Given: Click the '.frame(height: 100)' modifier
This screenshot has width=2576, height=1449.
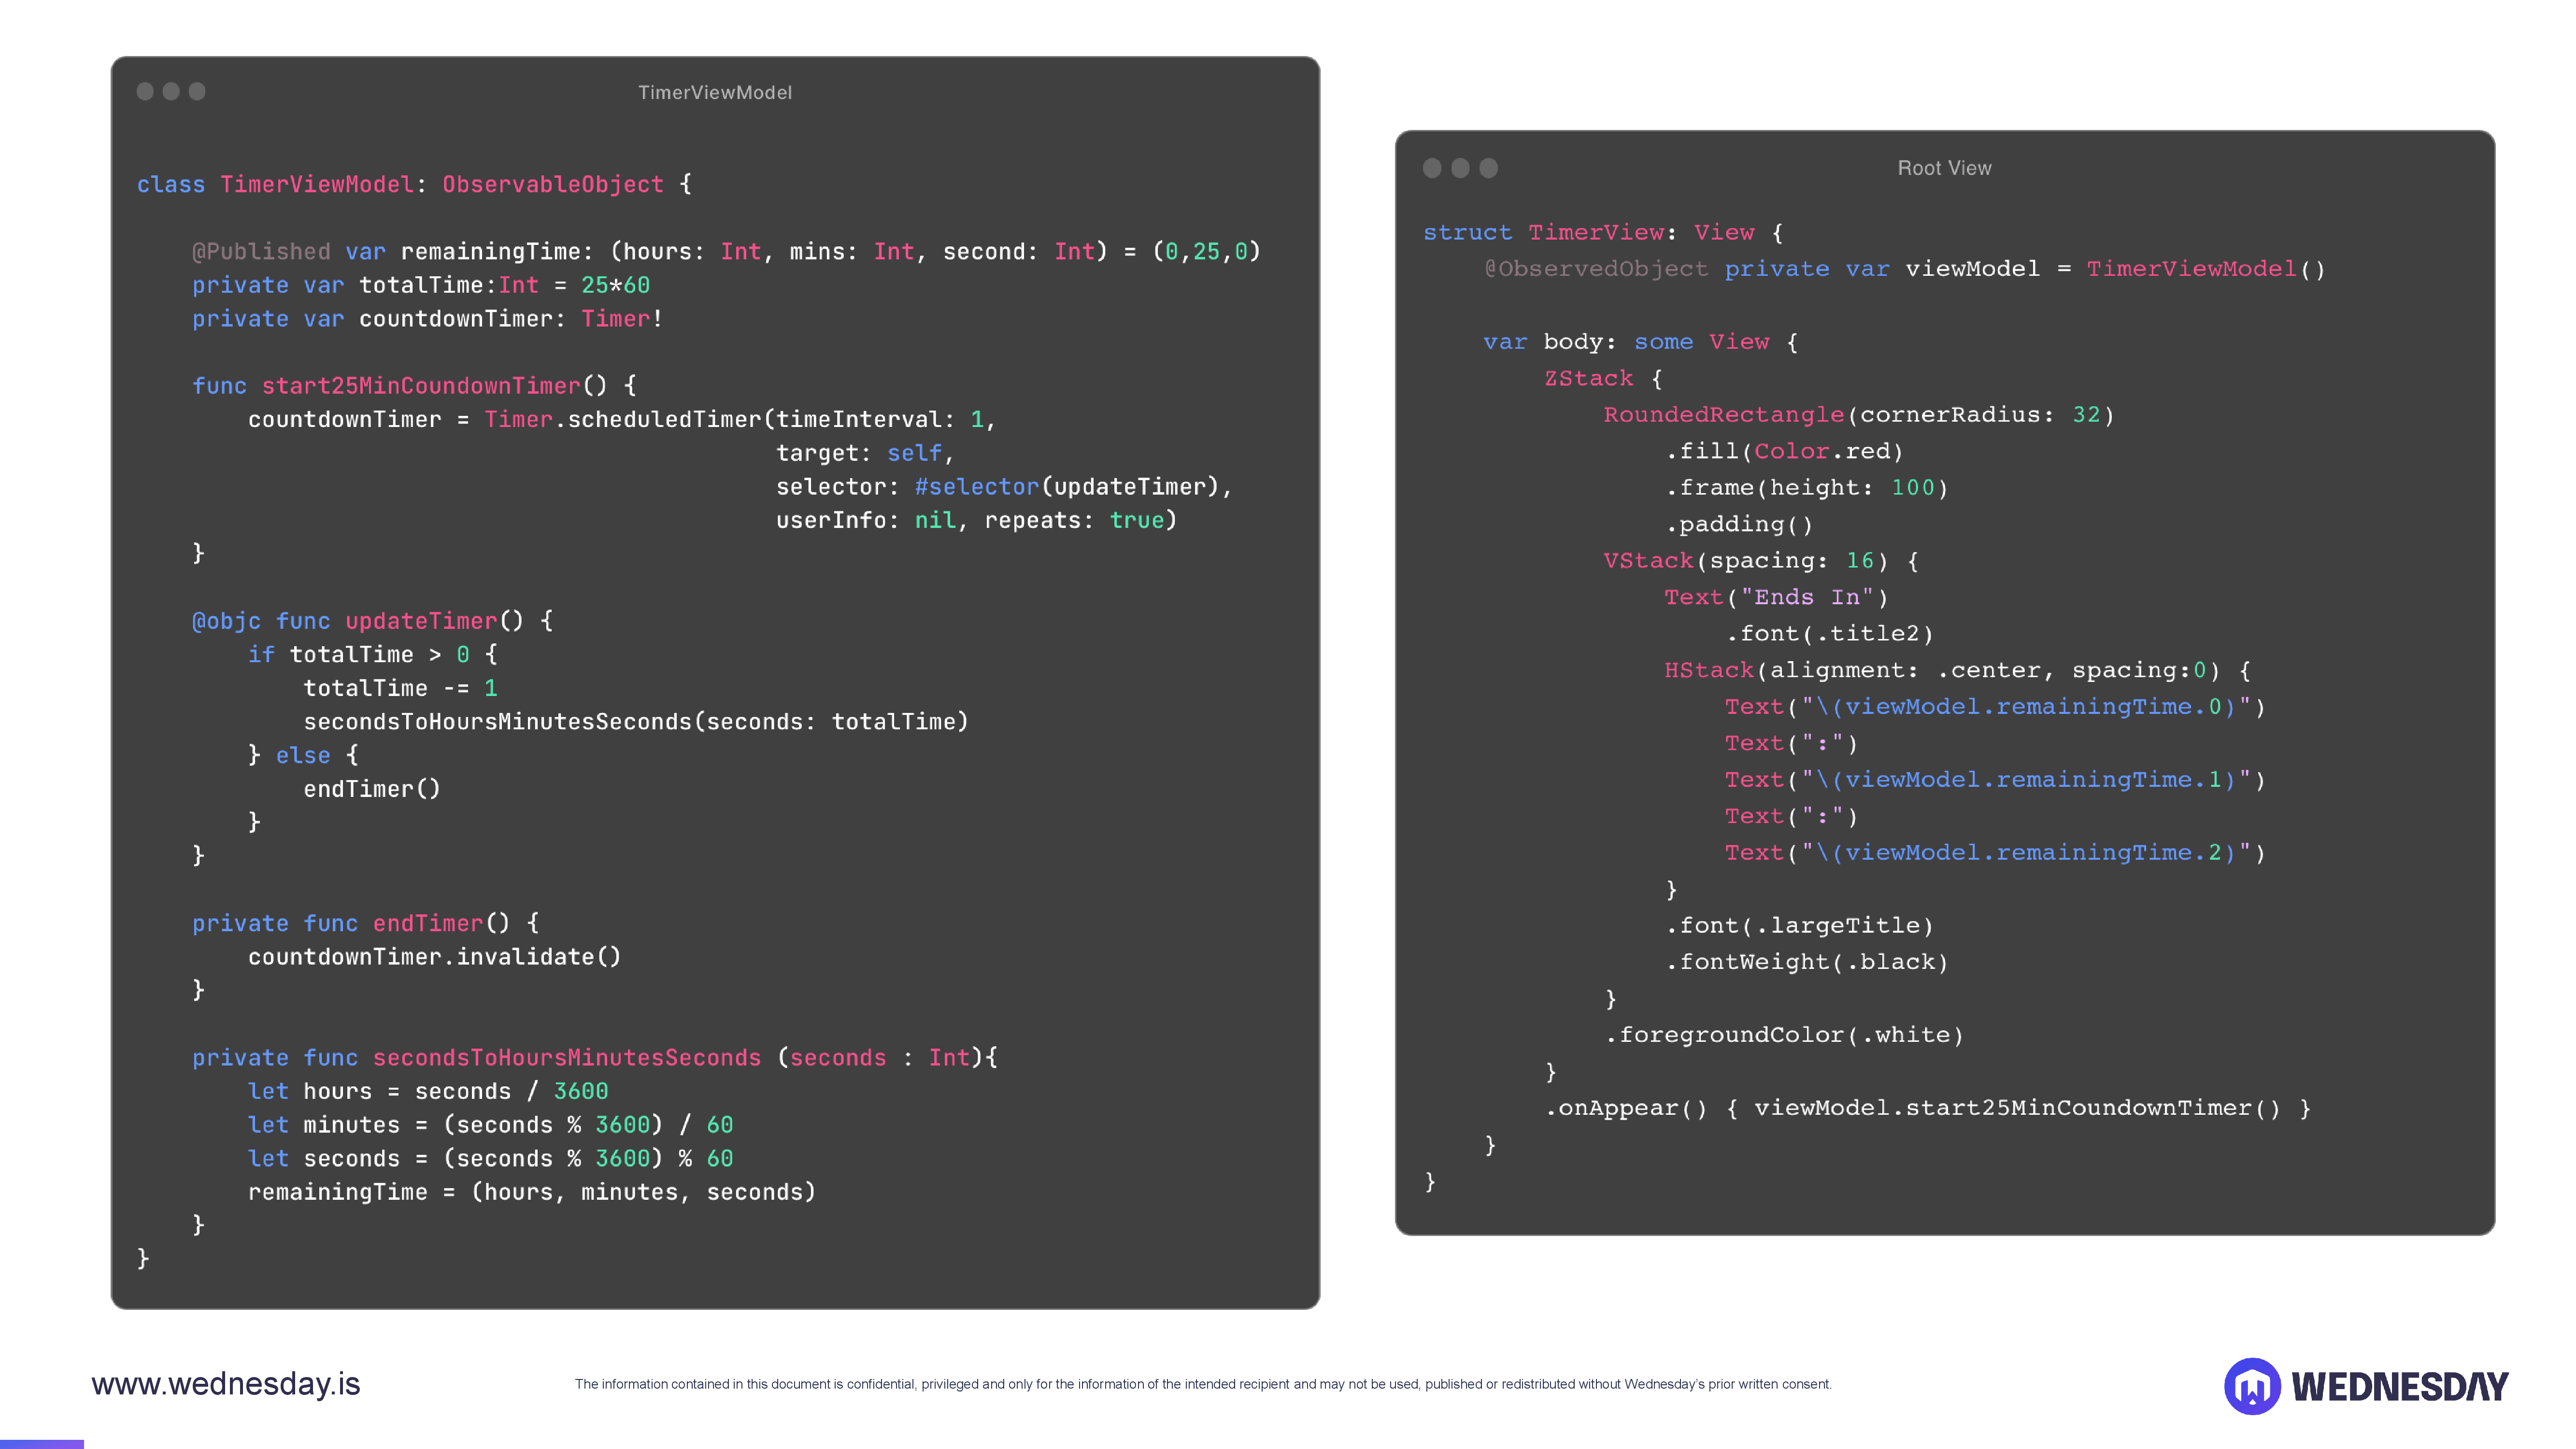Looking at the screenshot, I should coord(1807,488).
